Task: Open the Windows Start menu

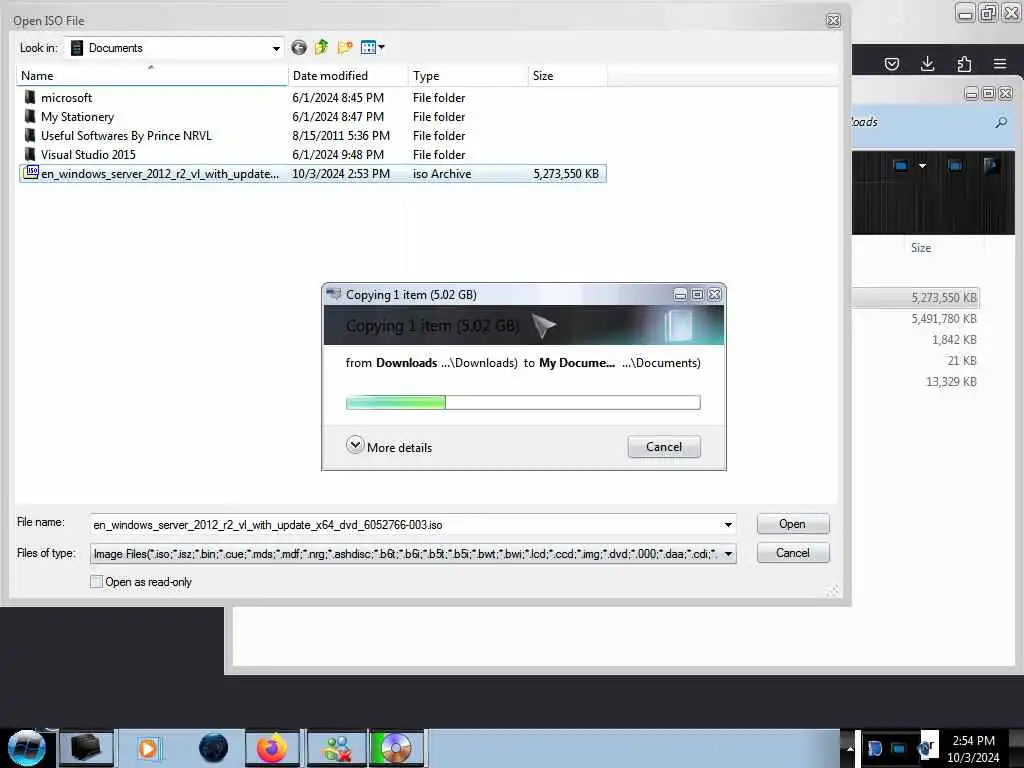Action: (x=27, y=748)
